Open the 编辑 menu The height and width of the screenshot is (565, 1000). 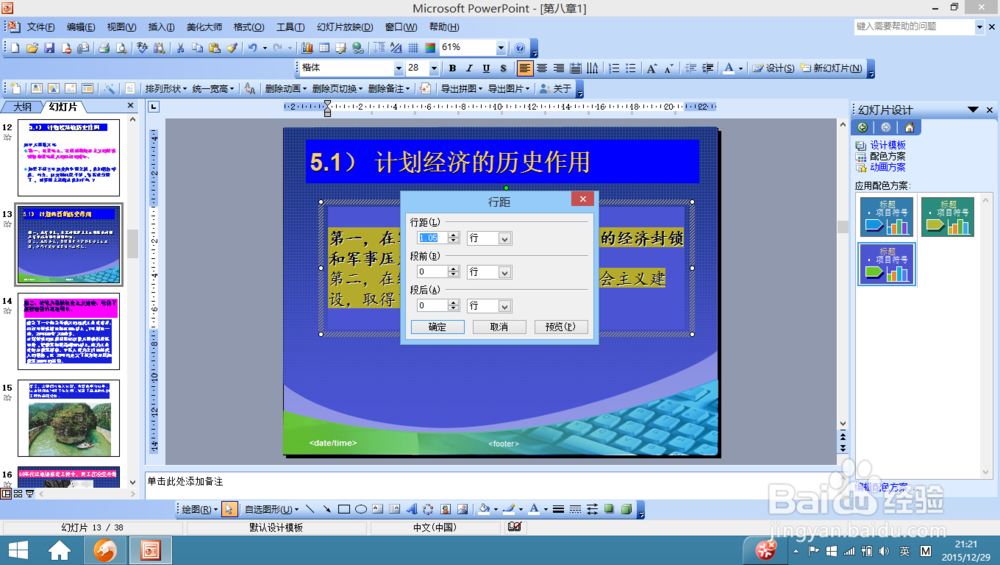point(81,27)
